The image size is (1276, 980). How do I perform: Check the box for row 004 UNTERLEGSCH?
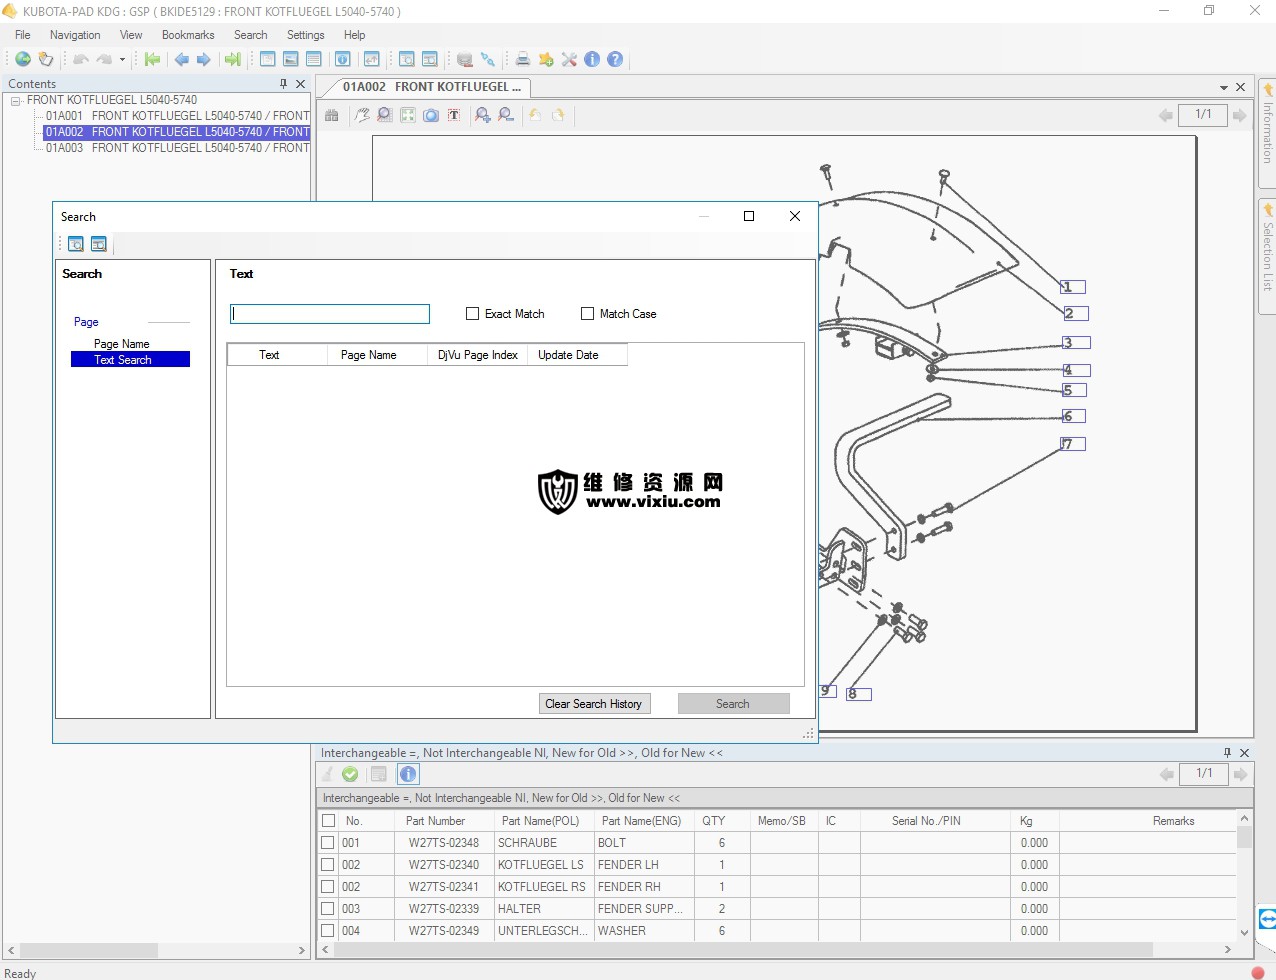coord(328,931)
